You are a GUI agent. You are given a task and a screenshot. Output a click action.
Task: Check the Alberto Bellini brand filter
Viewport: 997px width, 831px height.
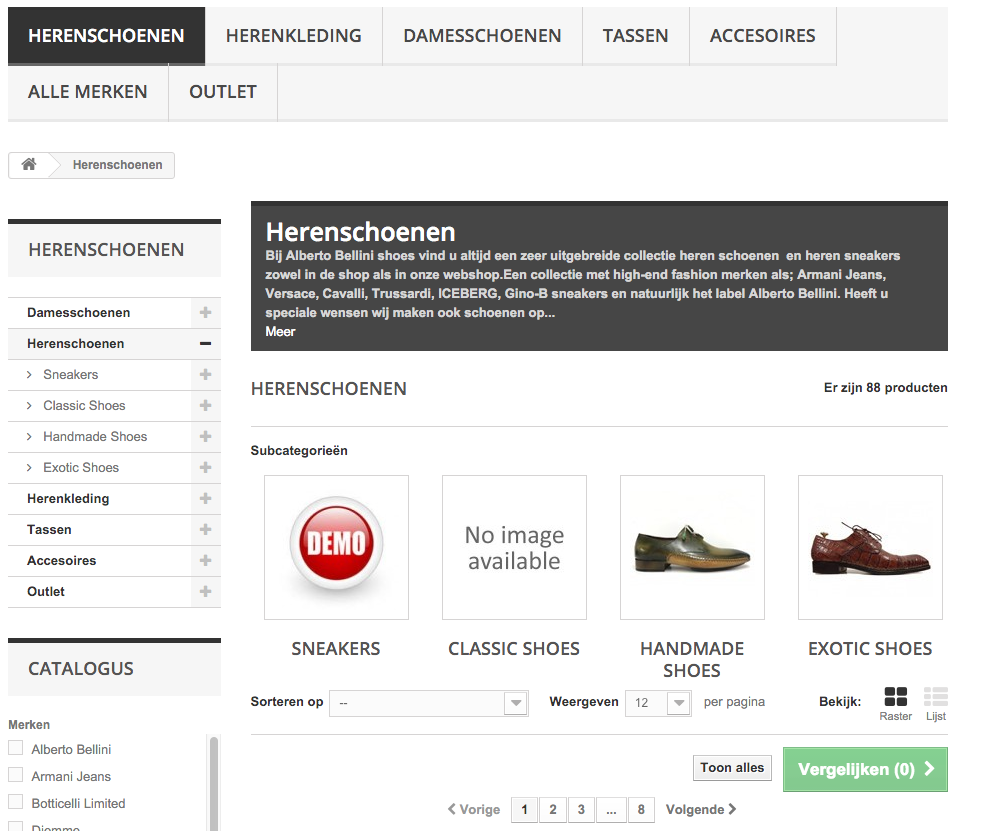coord(15,748)
